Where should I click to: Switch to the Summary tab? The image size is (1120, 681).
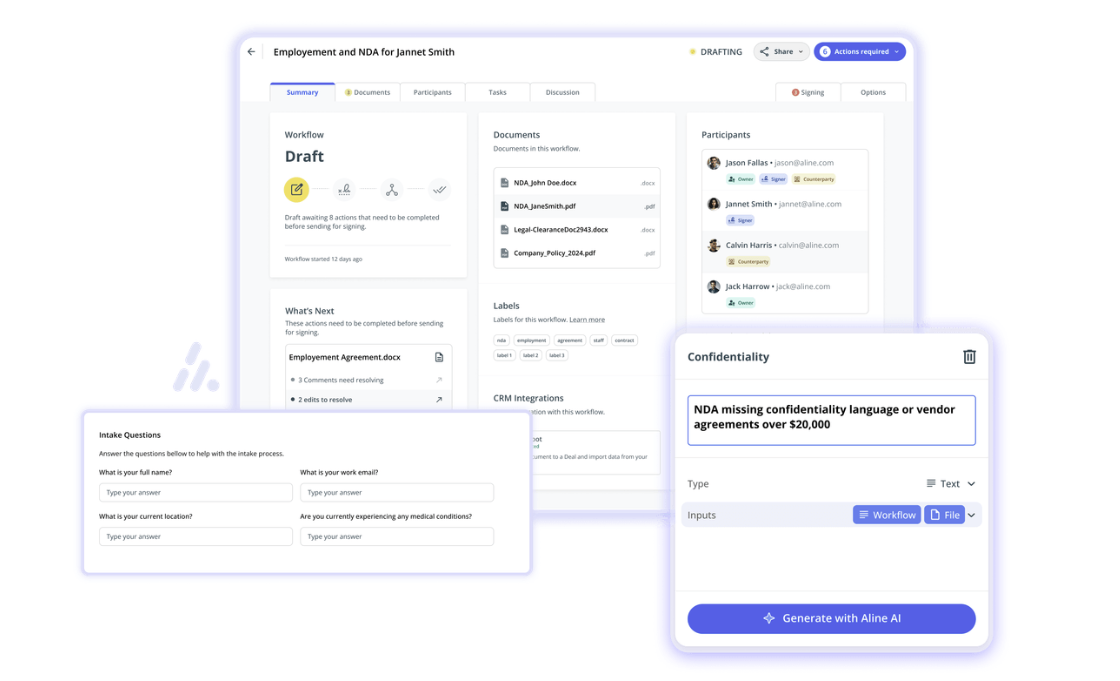302,92
